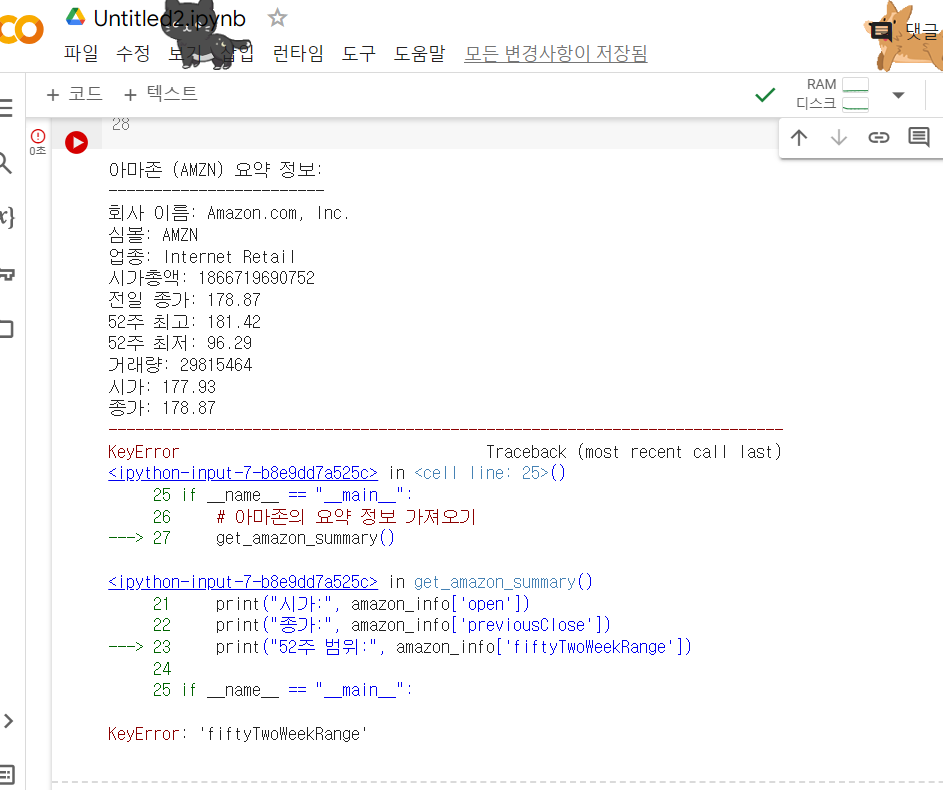Select the heading 아마존 (AMZN) 요약 정보:

(x=215, y=170)
